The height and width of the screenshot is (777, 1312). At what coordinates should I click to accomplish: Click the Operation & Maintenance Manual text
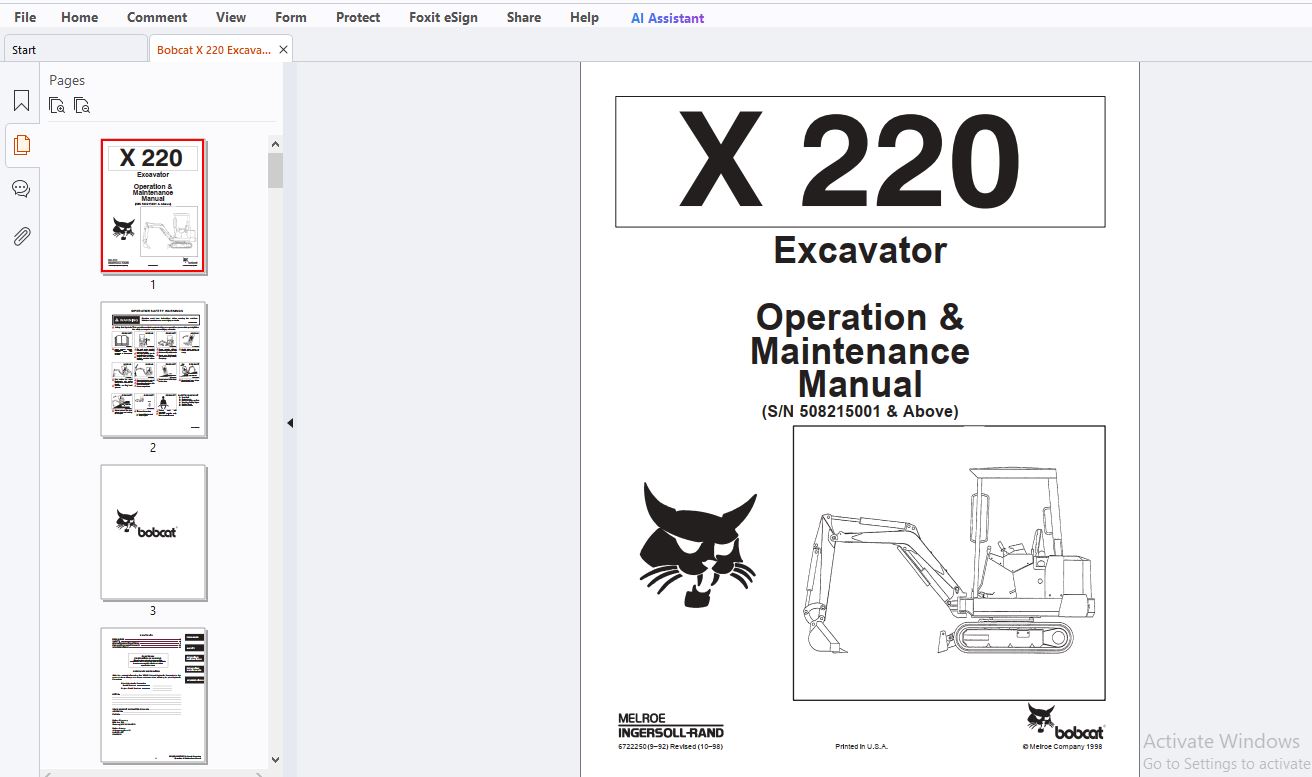860,350
